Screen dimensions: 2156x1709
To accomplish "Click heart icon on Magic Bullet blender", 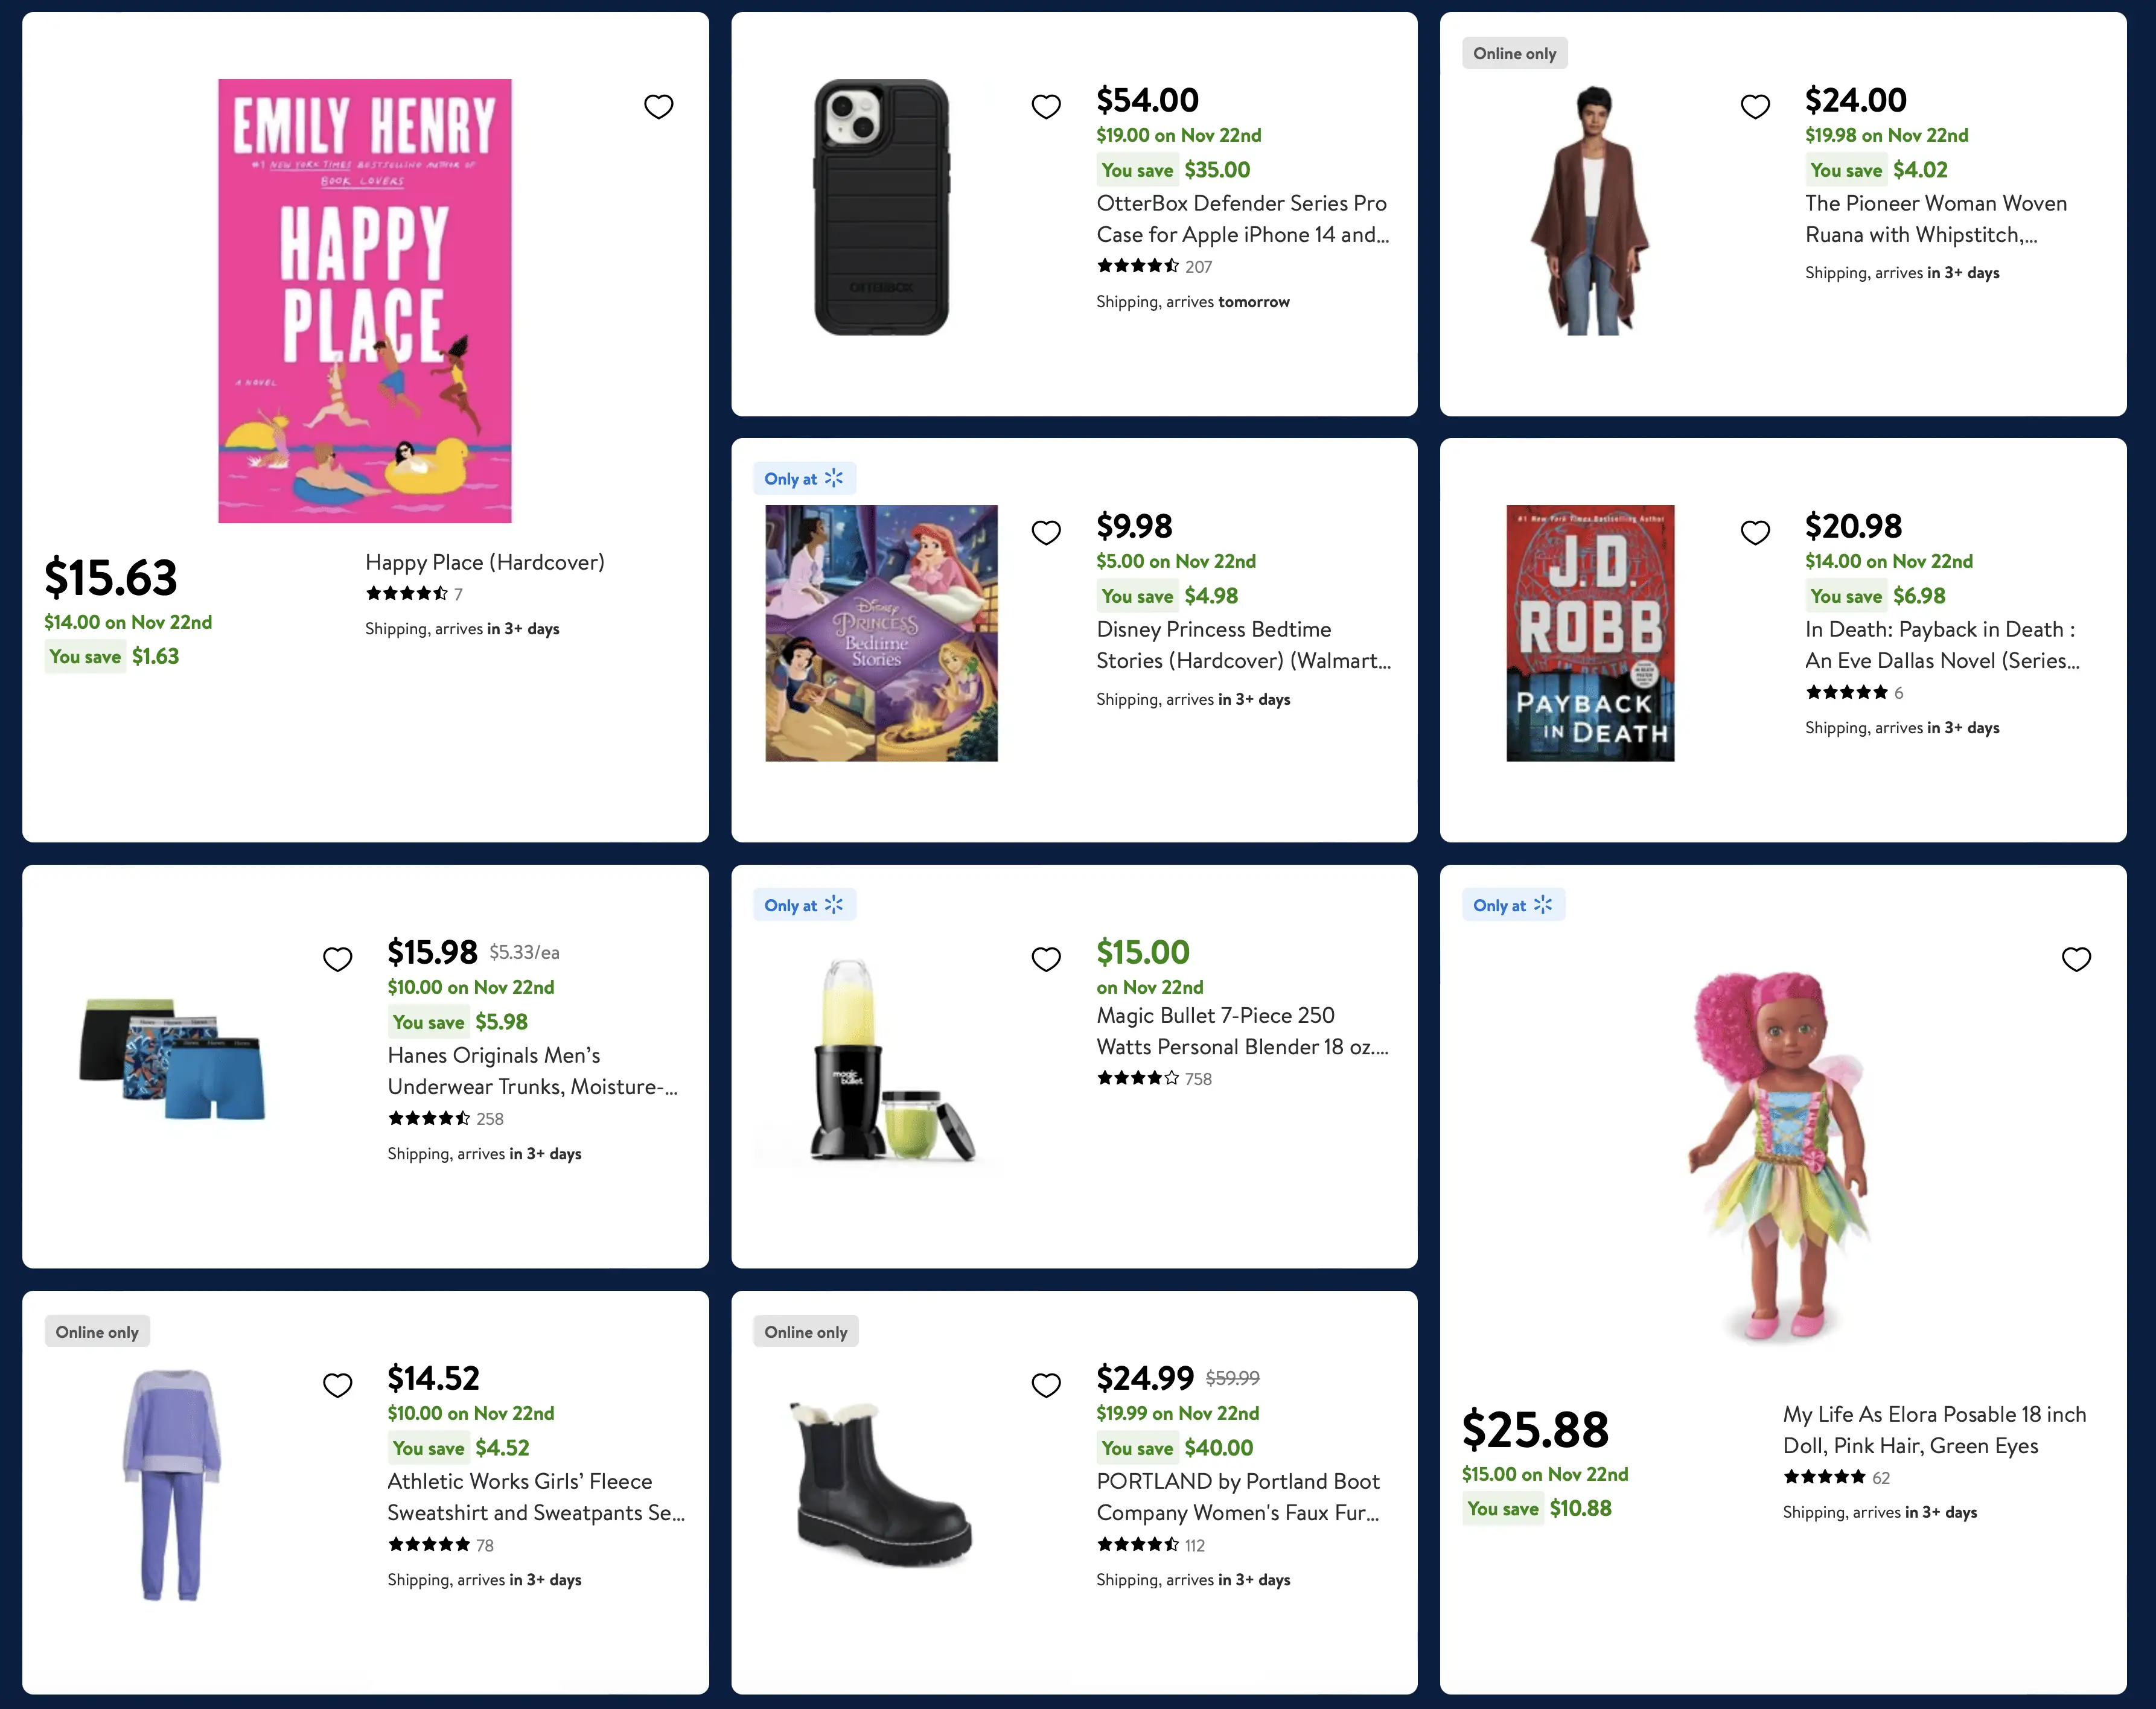I will click(x=1046, y=959).
